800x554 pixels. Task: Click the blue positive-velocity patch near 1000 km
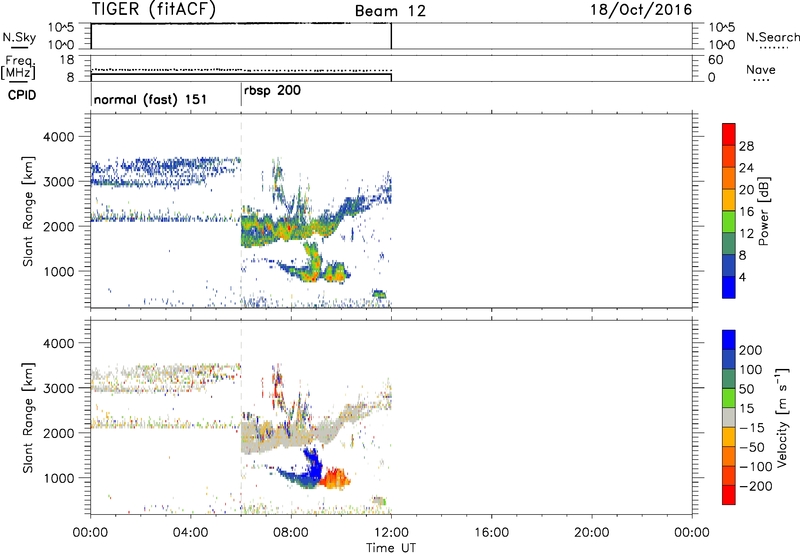click(306, 472)
